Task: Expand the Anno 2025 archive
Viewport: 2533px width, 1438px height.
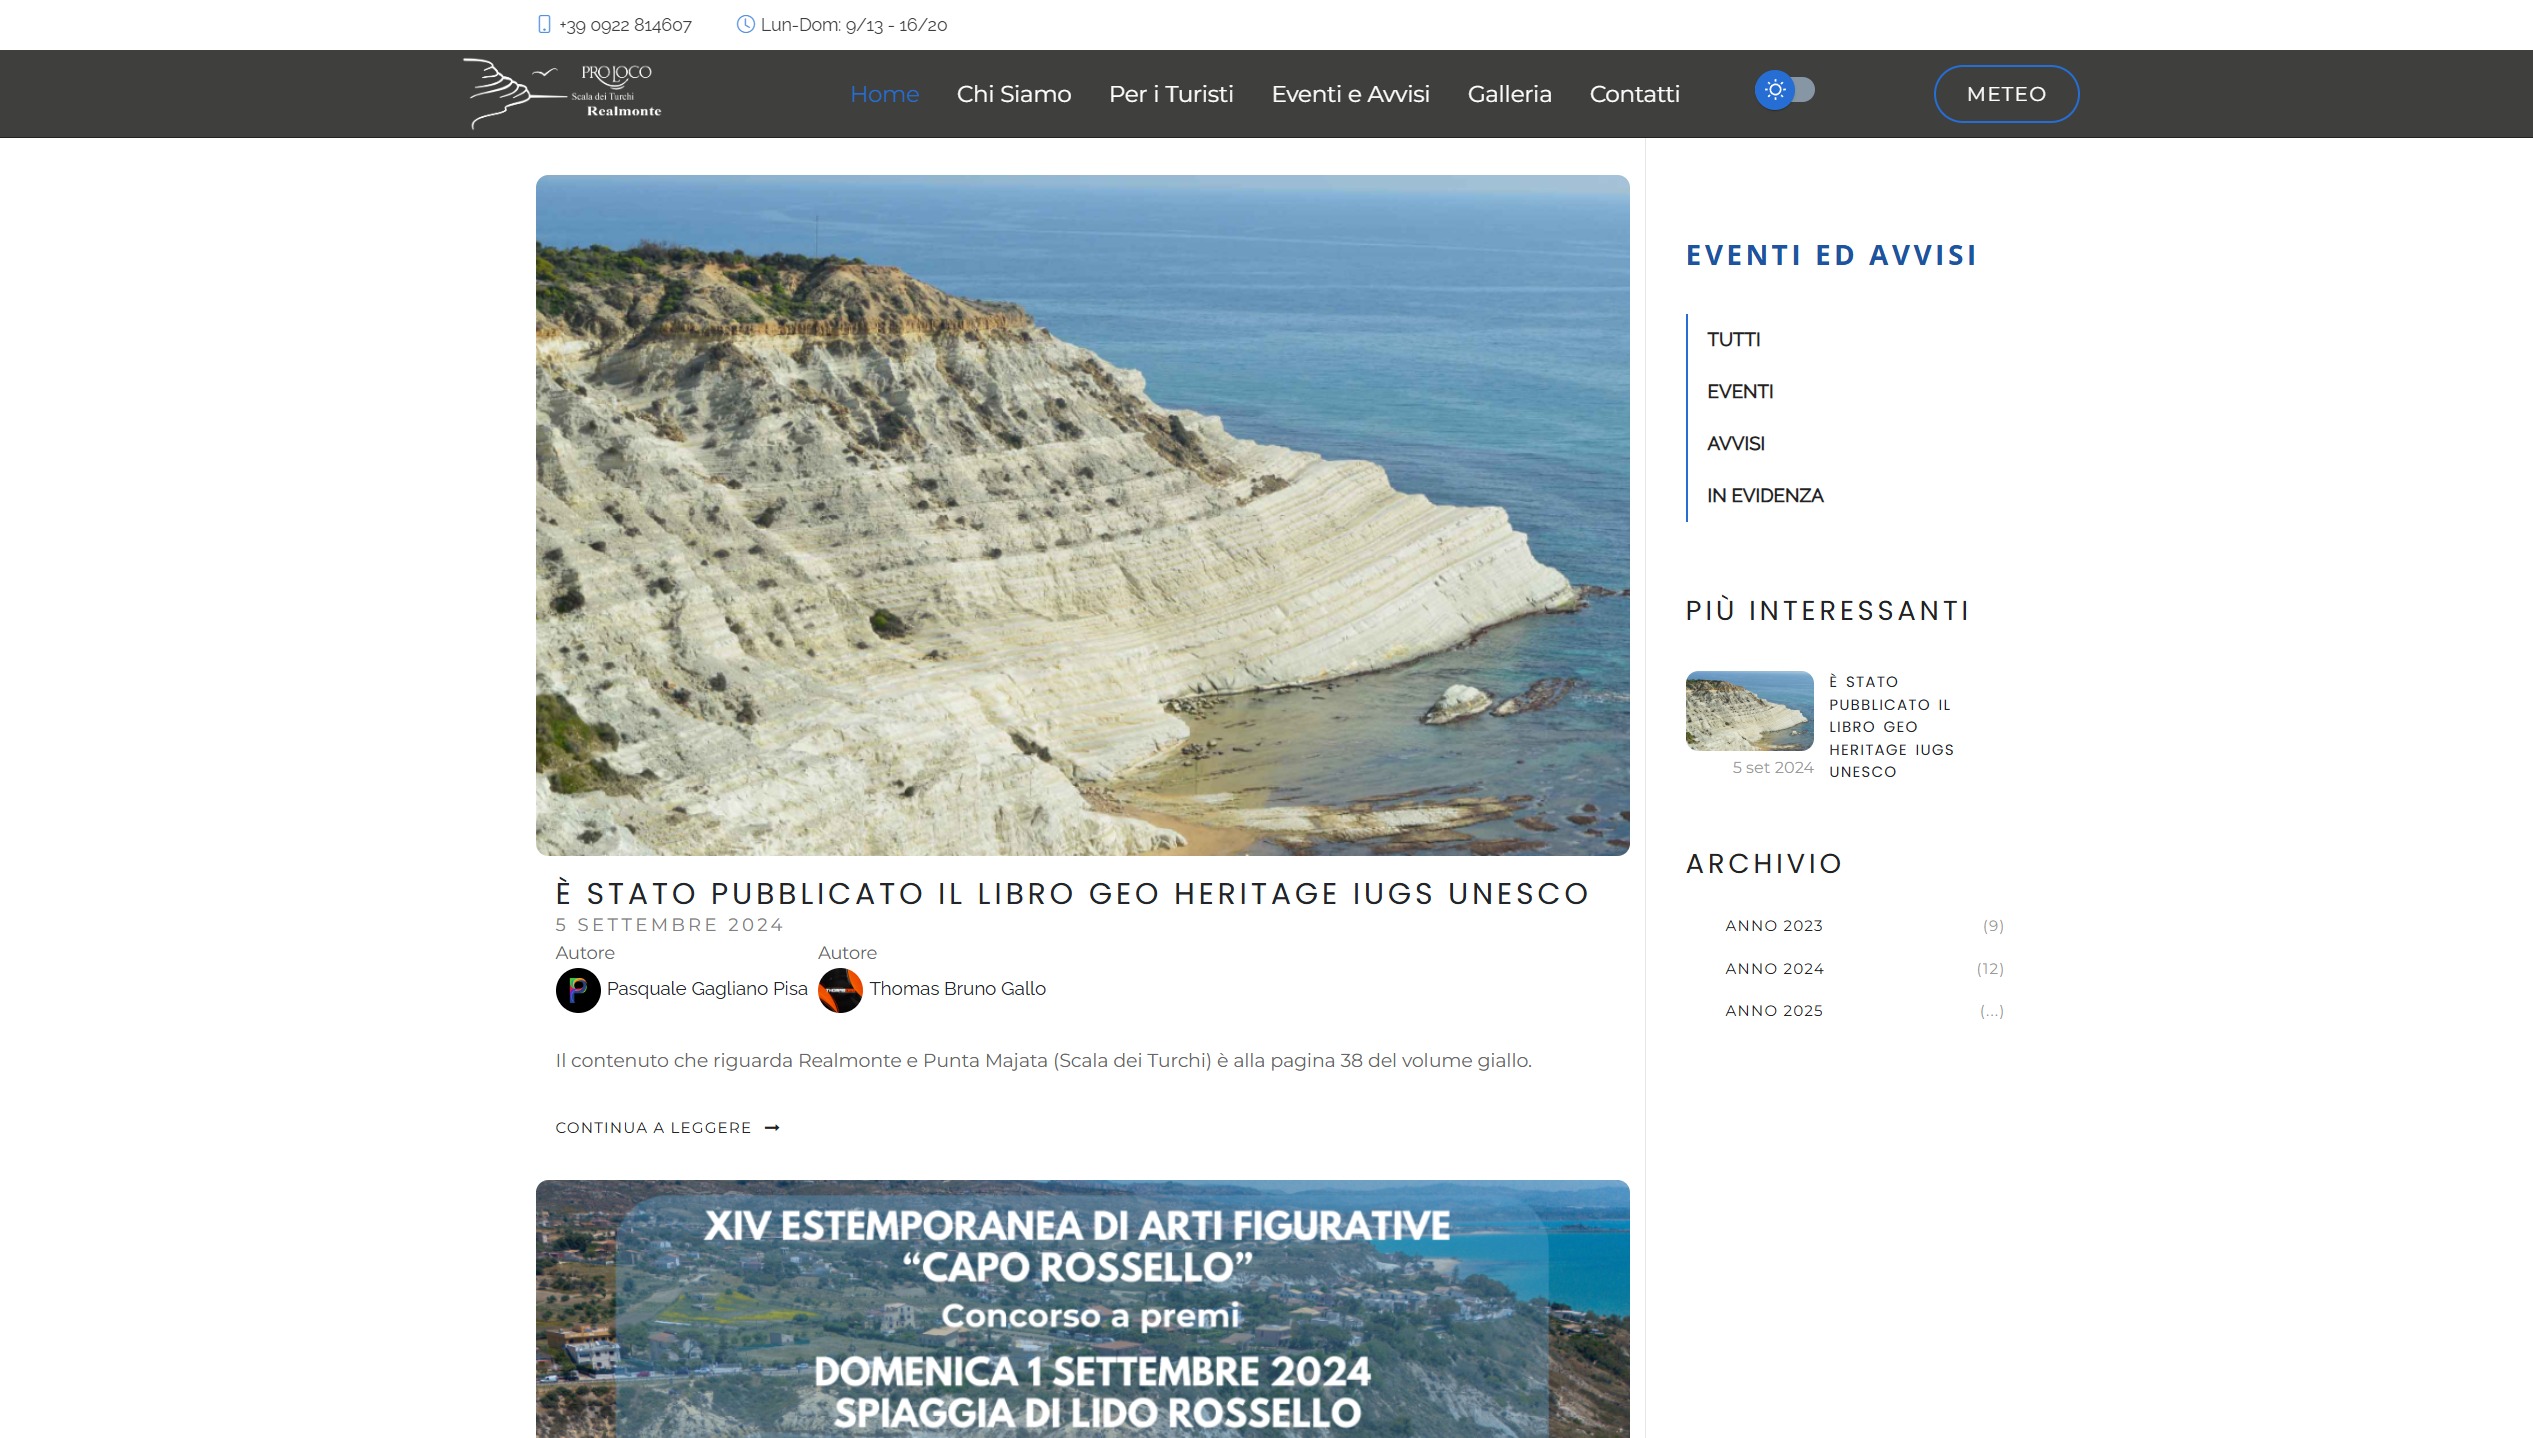Action: (1773, 1011)
